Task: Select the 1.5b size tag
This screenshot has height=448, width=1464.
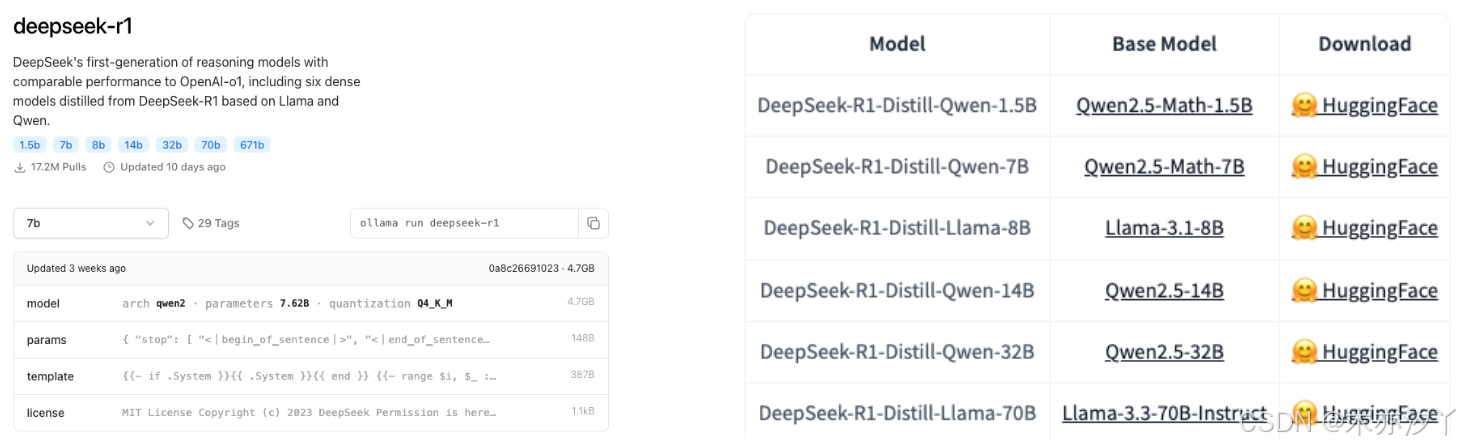Action: pyautogui.click(x=29, y=145)
